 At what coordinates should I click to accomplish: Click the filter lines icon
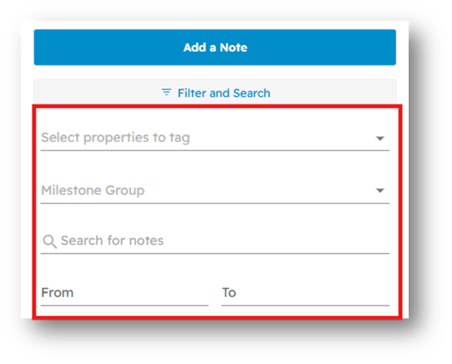pos(166,92)
